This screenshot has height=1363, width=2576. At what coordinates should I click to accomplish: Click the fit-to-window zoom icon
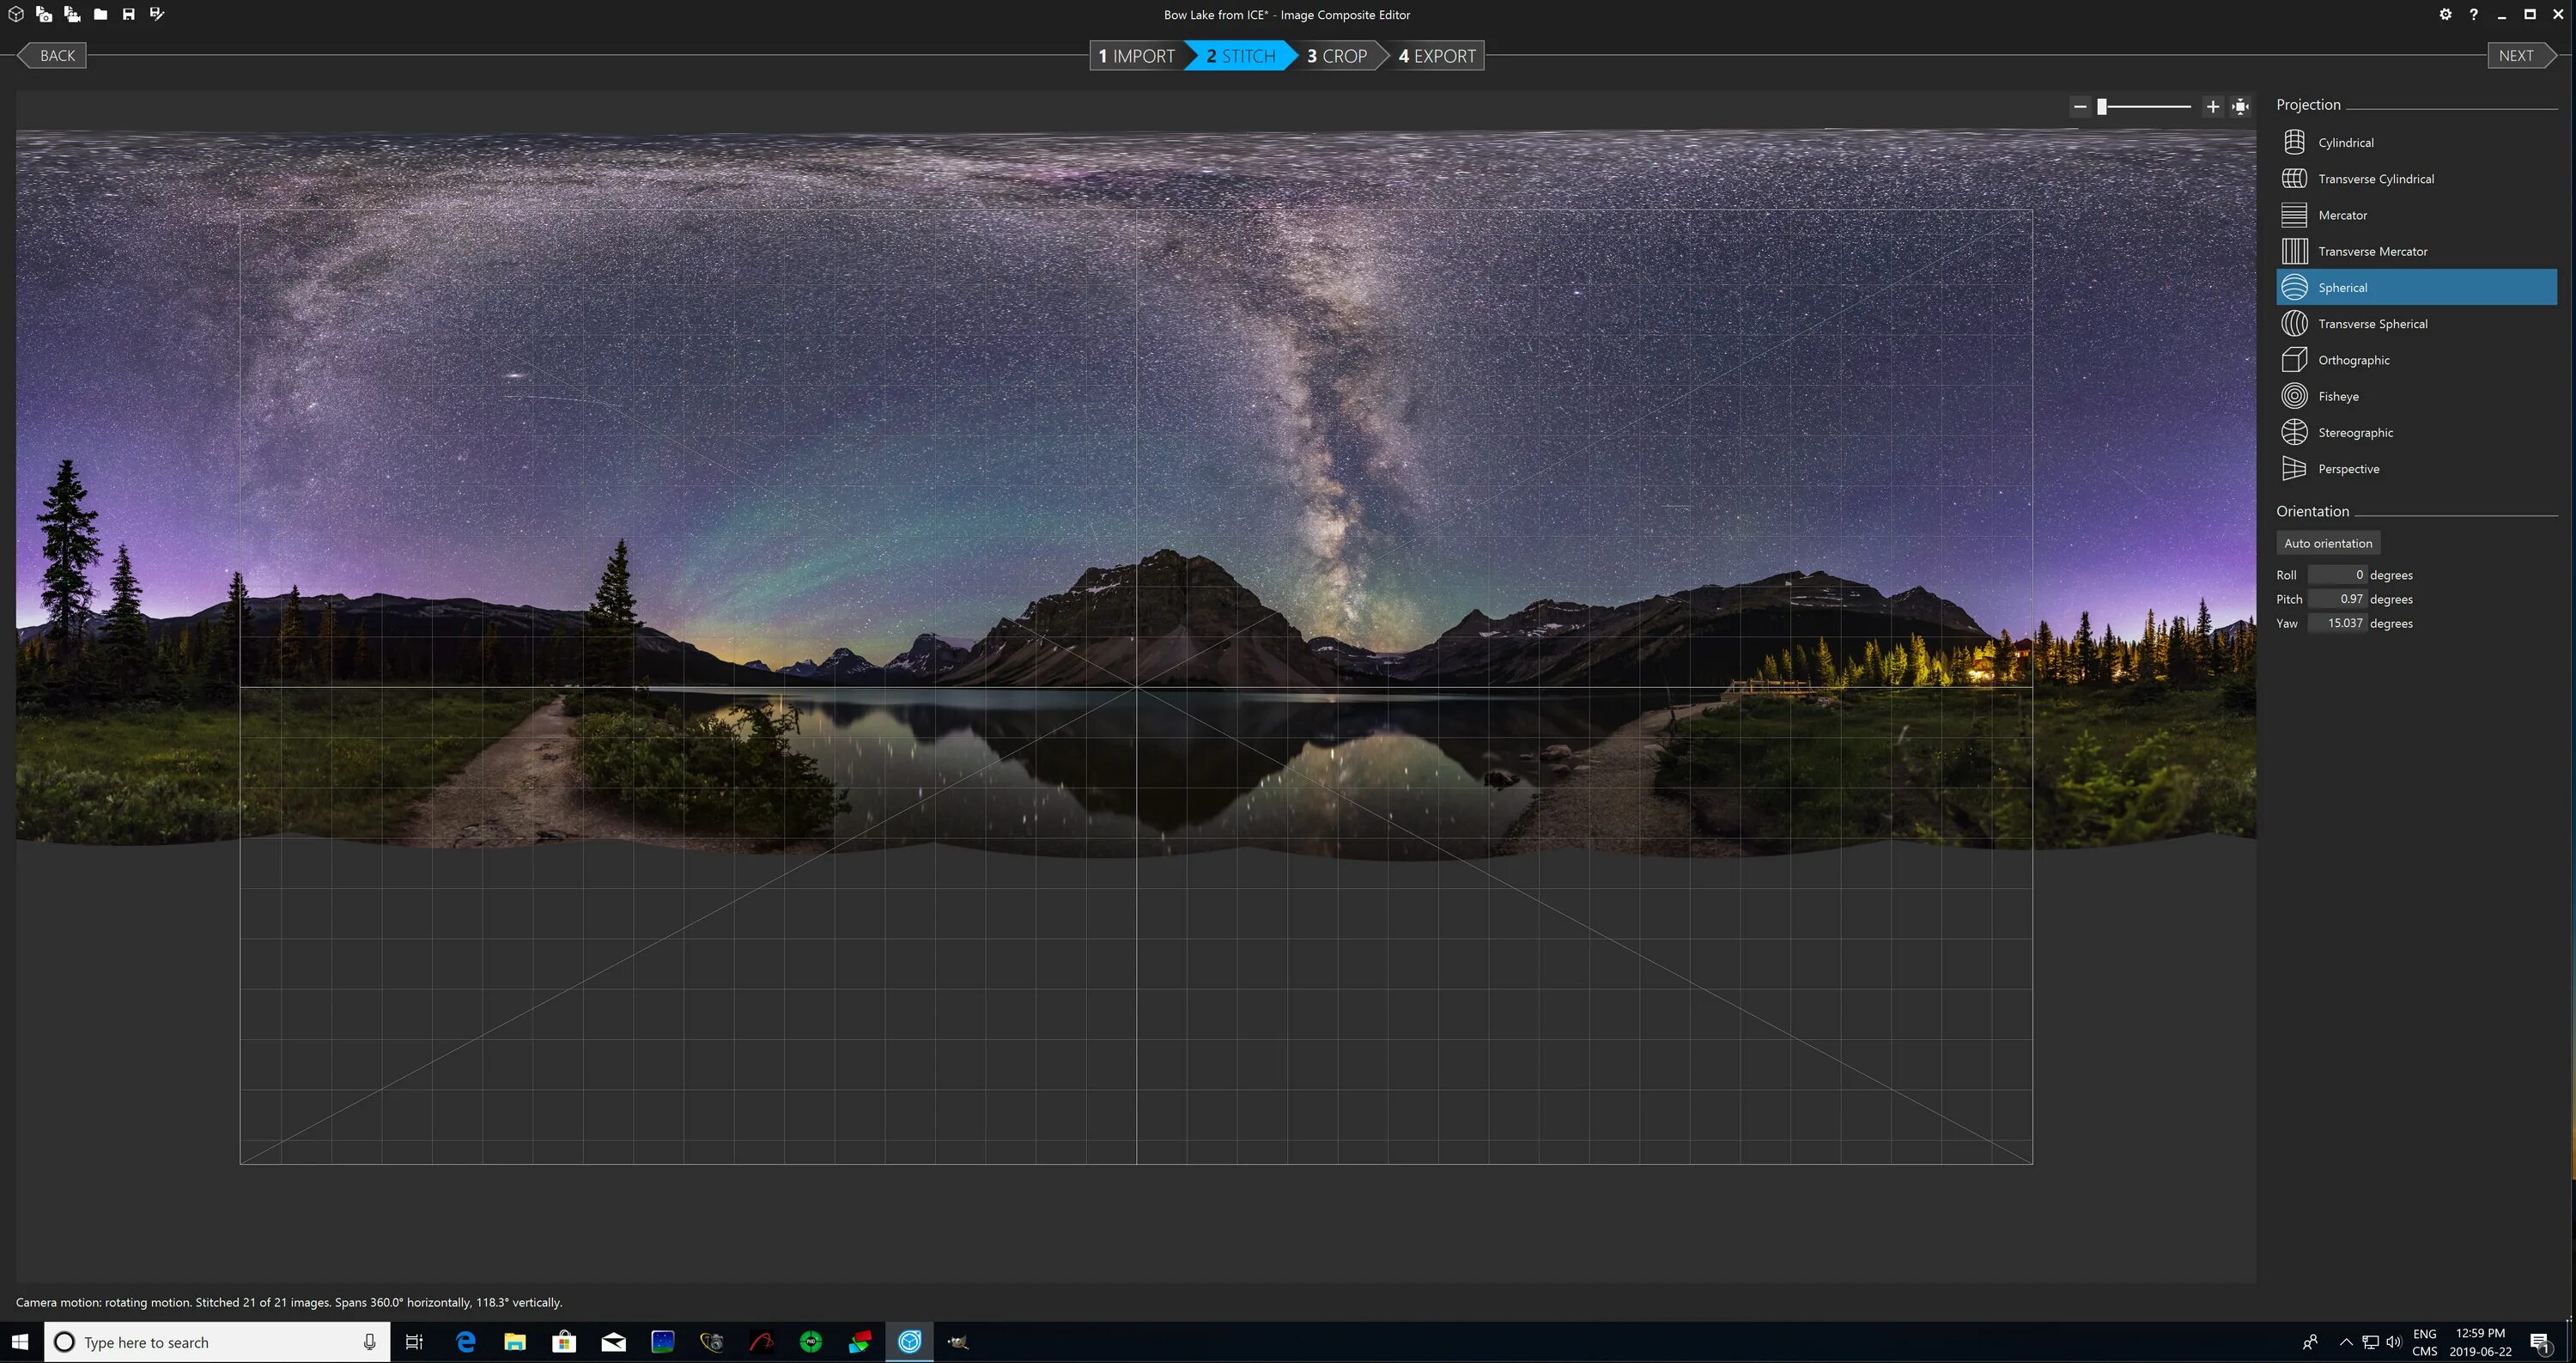pos(2241,106)
